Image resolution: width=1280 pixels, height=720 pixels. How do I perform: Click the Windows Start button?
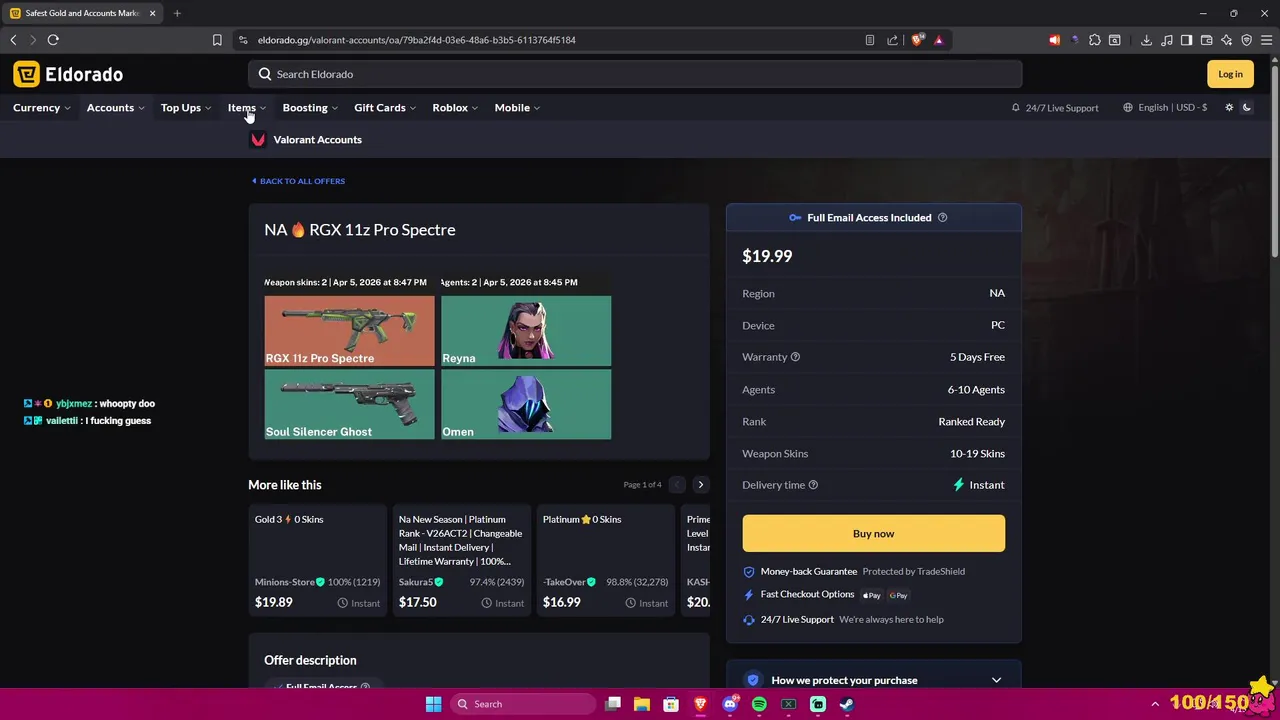point(433,704)
